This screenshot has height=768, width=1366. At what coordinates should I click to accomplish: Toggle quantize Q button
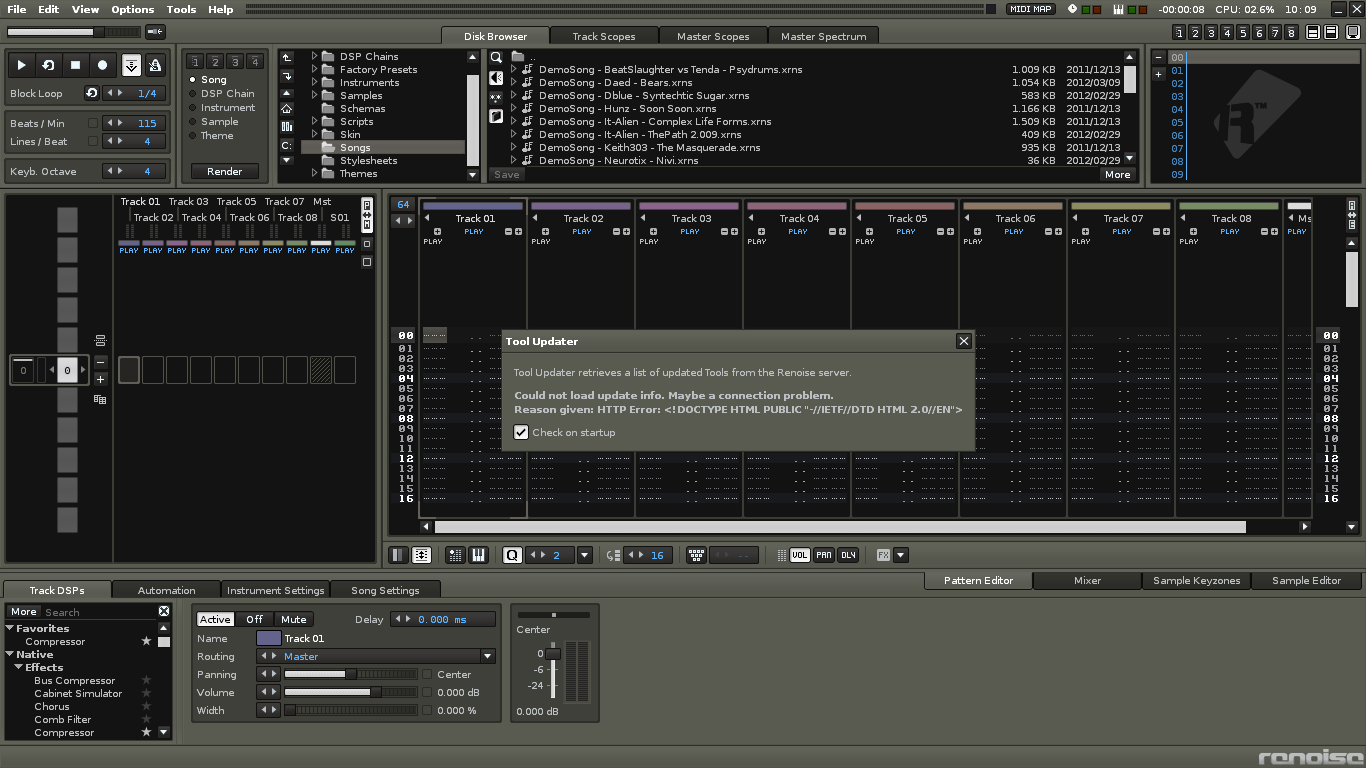tap(512, 555)
